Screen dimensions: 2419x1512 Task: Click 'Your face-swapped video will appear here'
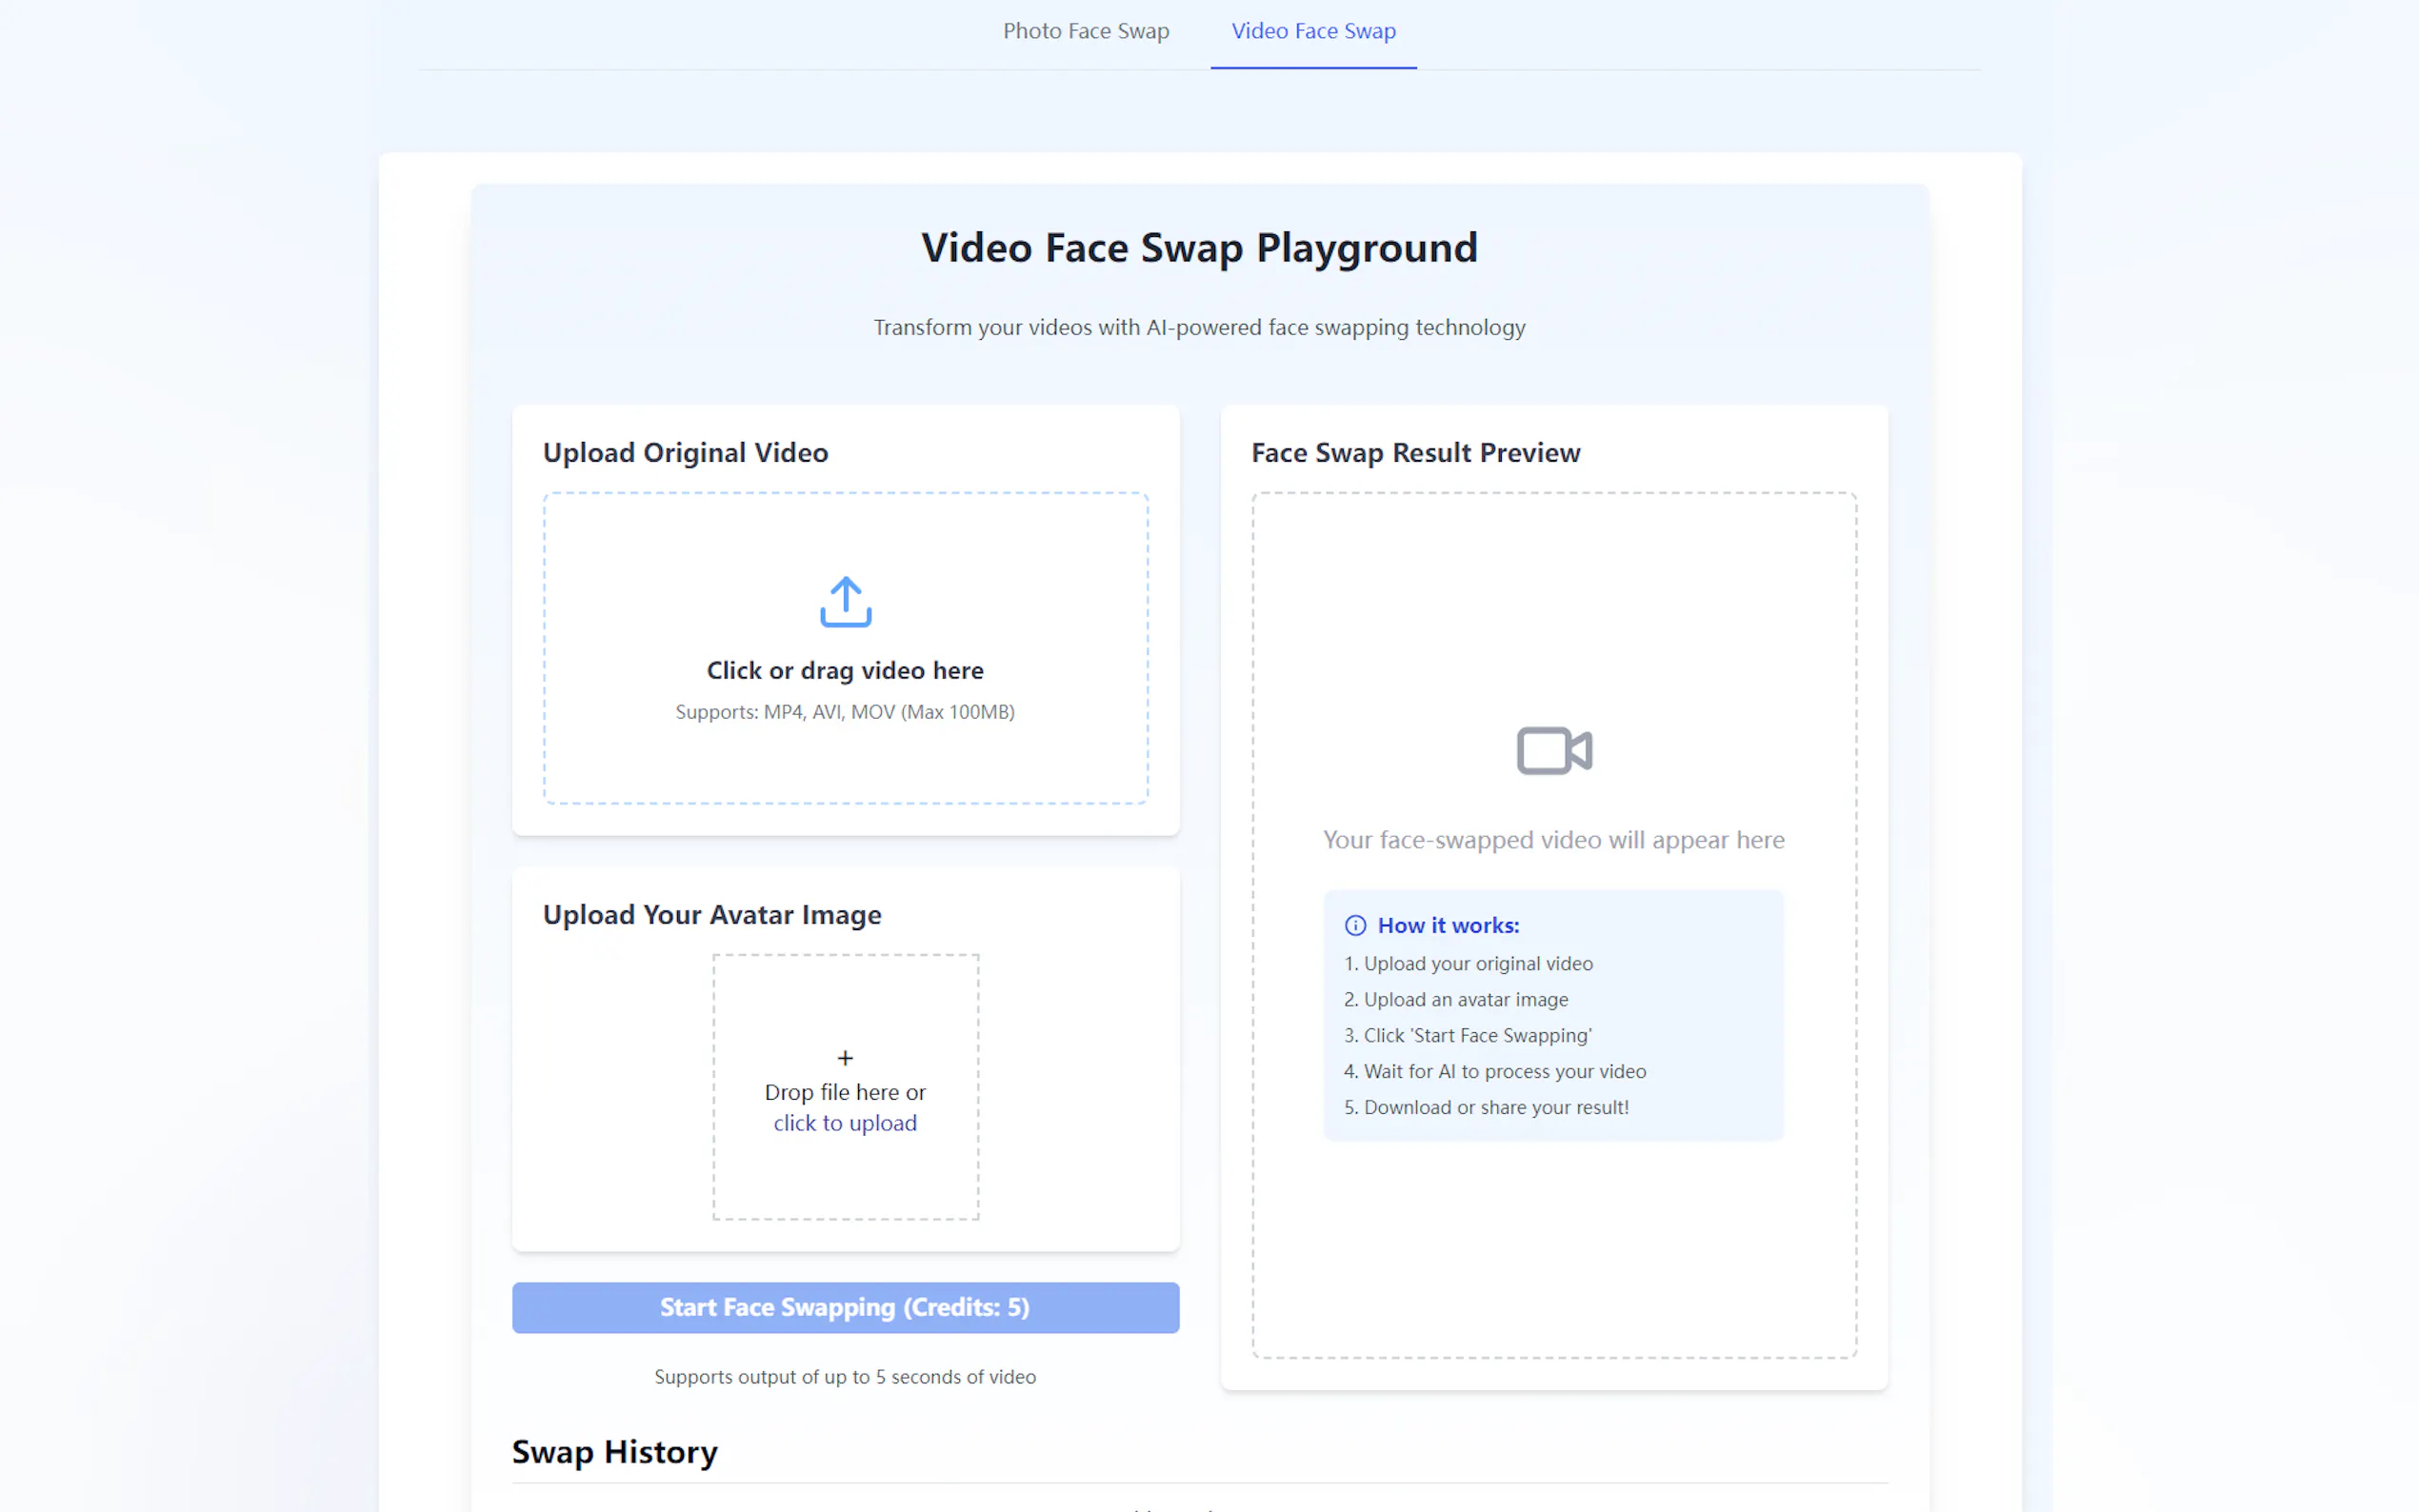pos(1553,840)
